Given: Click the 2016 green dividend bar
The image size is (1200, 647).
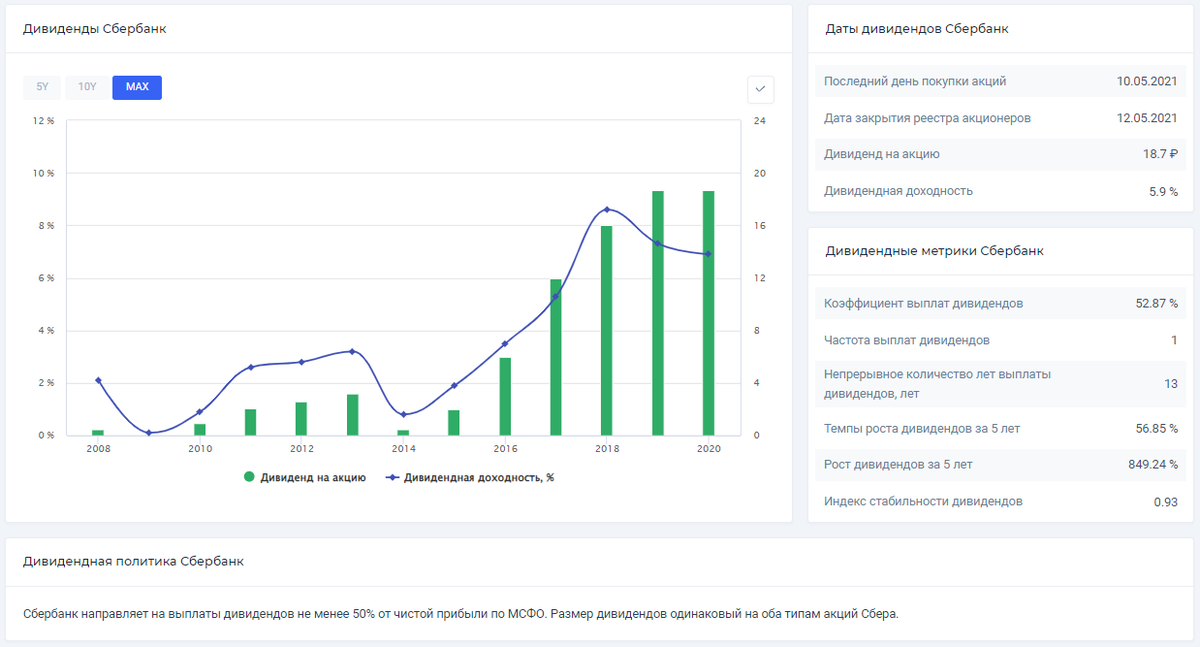Looking at the screenshot, I should [505, 396].
